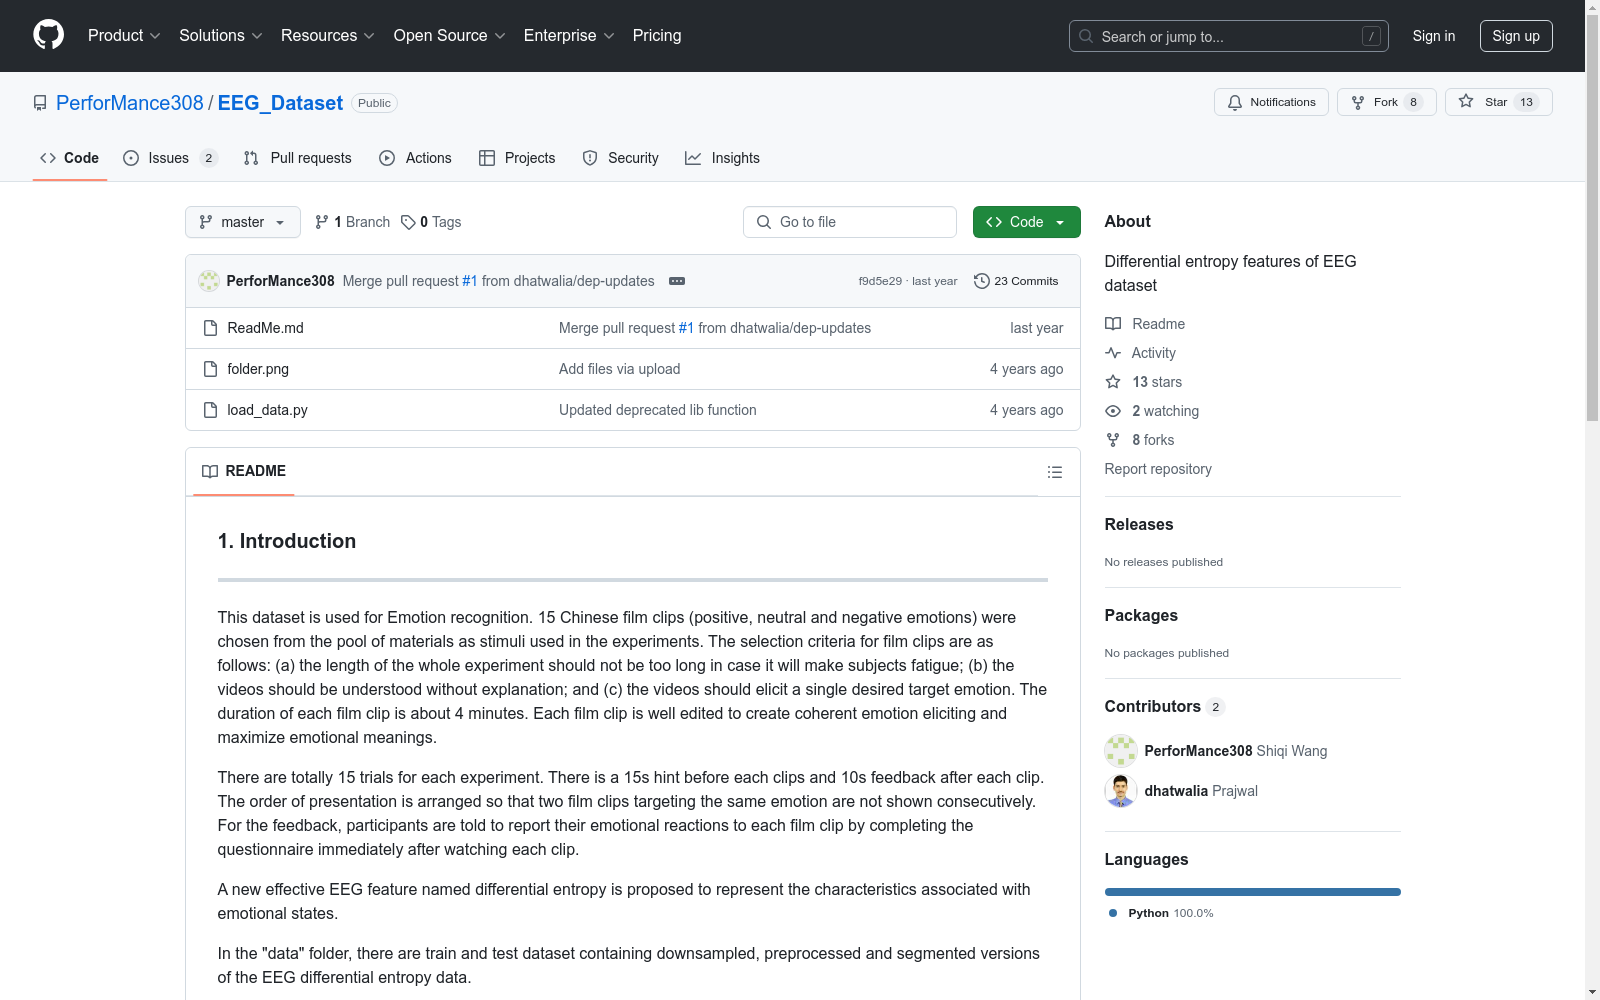Open the Projects tab
Viewport: 1600px width, 1000px height.
coord(517,158)
